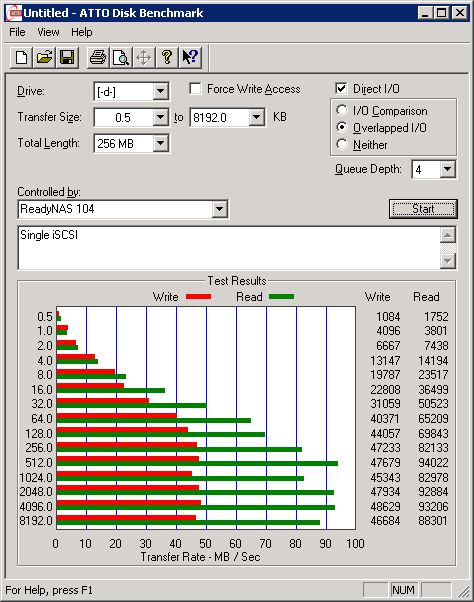The height and width of the screenshot is (602, 474).
Task: Start the benchmark with Start button
Action: (x=423, y=209)
